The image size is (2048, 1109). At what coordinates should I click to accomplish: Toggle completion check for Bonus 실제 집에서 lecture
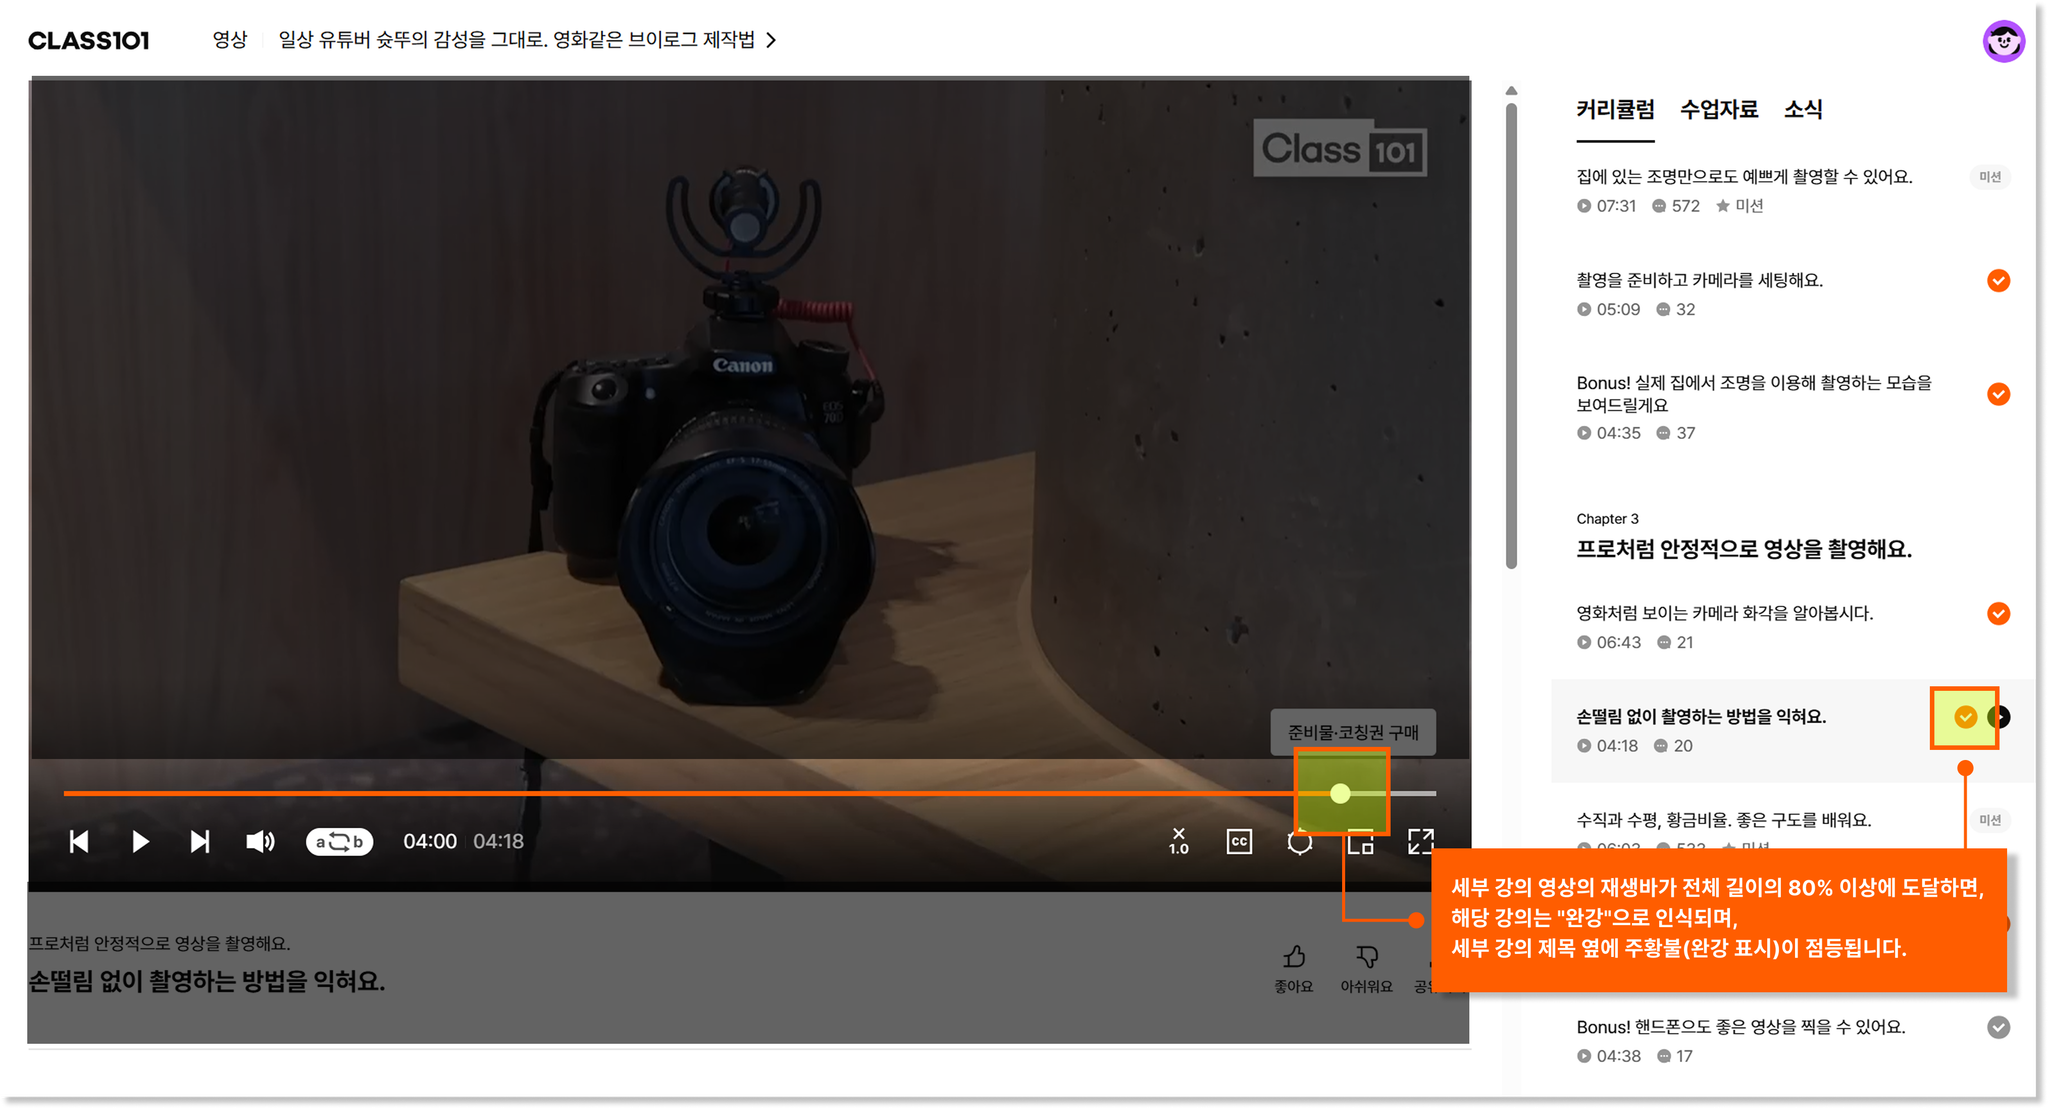click(x=1998, y=394)
